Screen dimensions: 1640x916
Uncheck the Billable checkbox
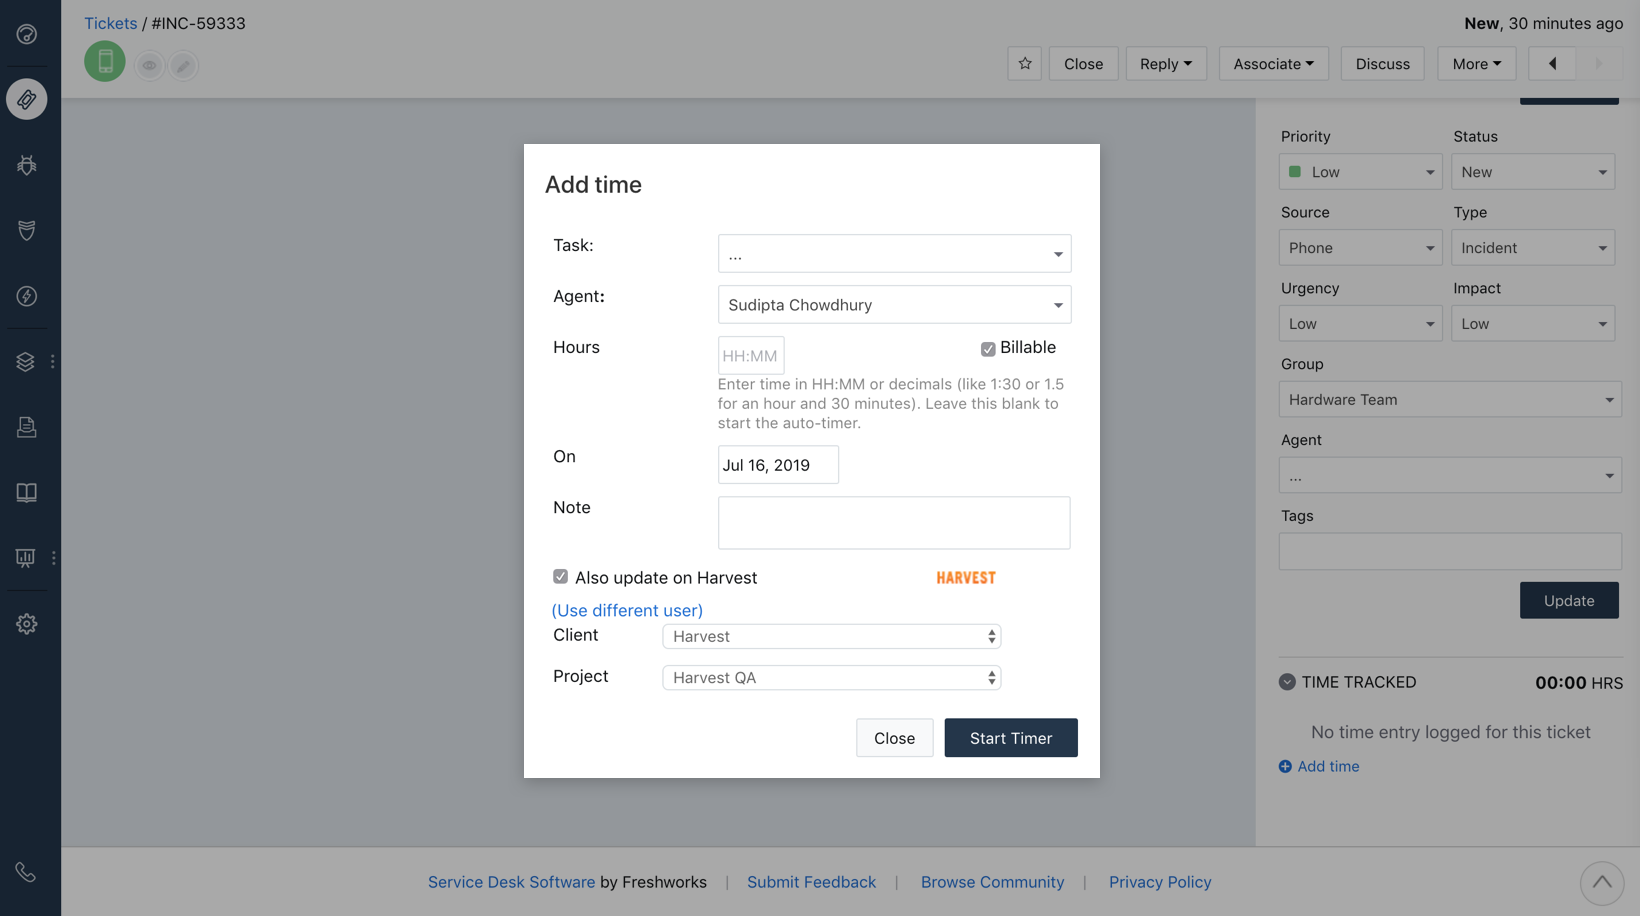987,348
